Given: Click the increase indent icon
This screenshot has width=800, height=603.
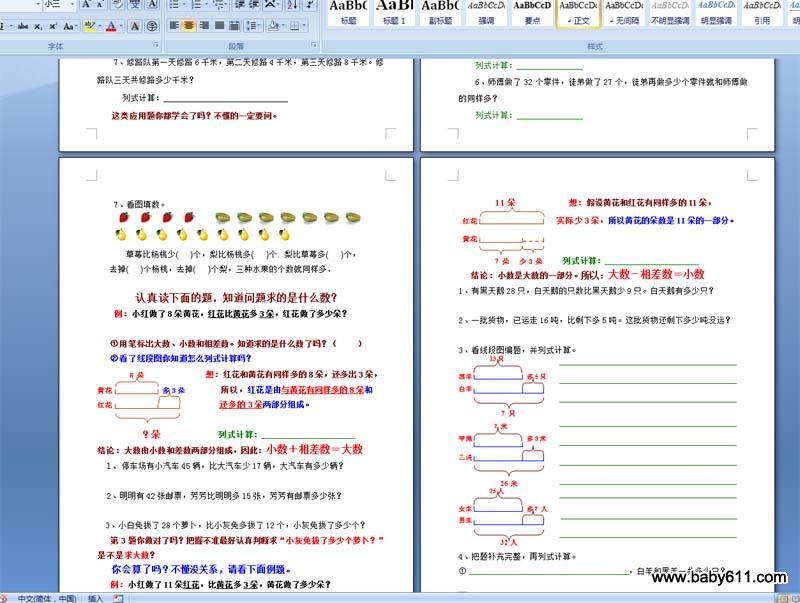Looking at the screenshot, I should pos(254,5).
